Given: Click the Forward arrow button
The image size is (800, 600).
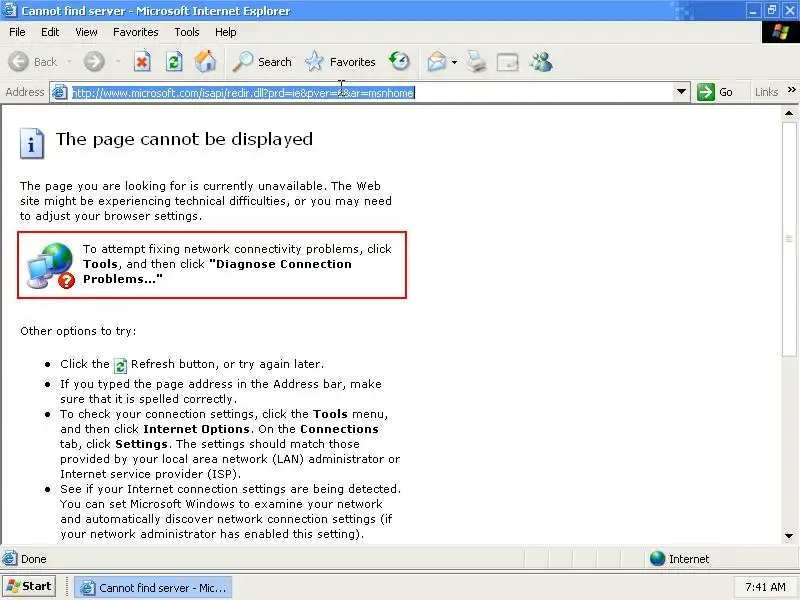Looking at the screenshot, I should [94, 62].
